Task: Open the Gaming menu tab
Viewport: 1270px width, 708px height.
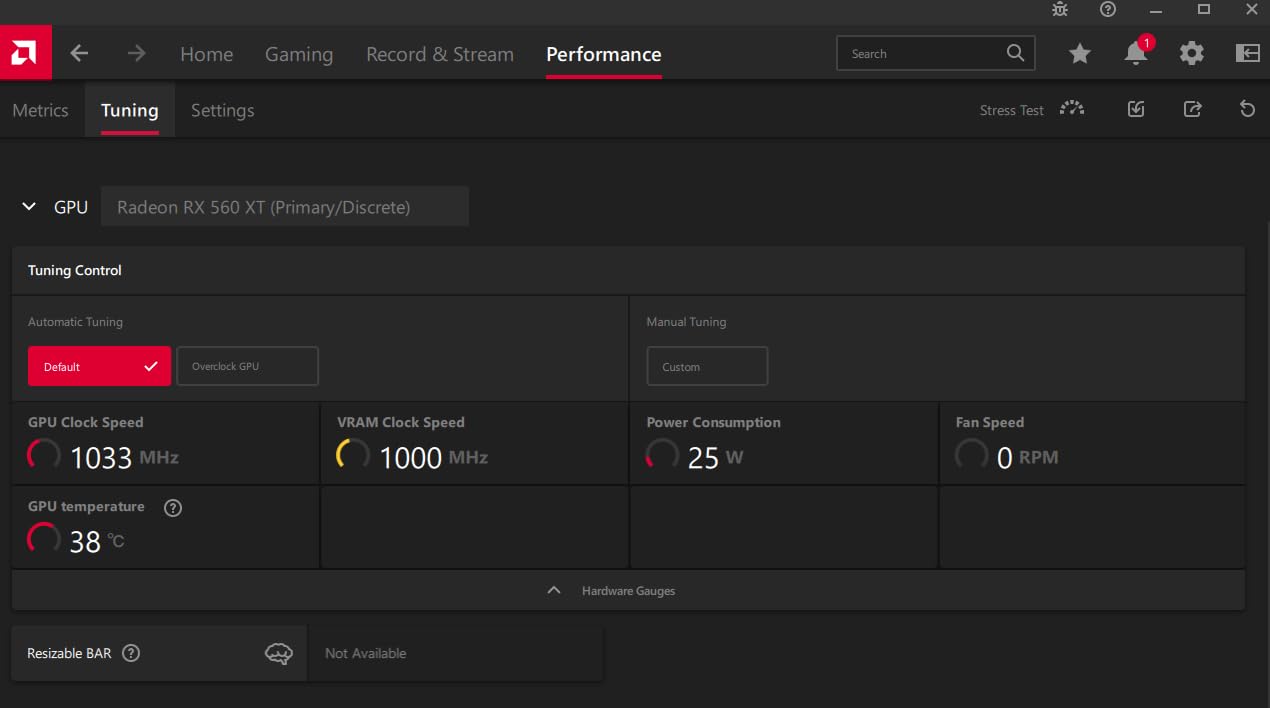Action: [298, 54]
